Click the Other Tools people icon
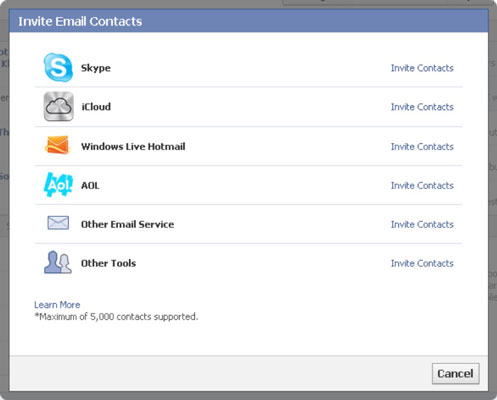Screen dimensions: 497x400 coord(58,262)
